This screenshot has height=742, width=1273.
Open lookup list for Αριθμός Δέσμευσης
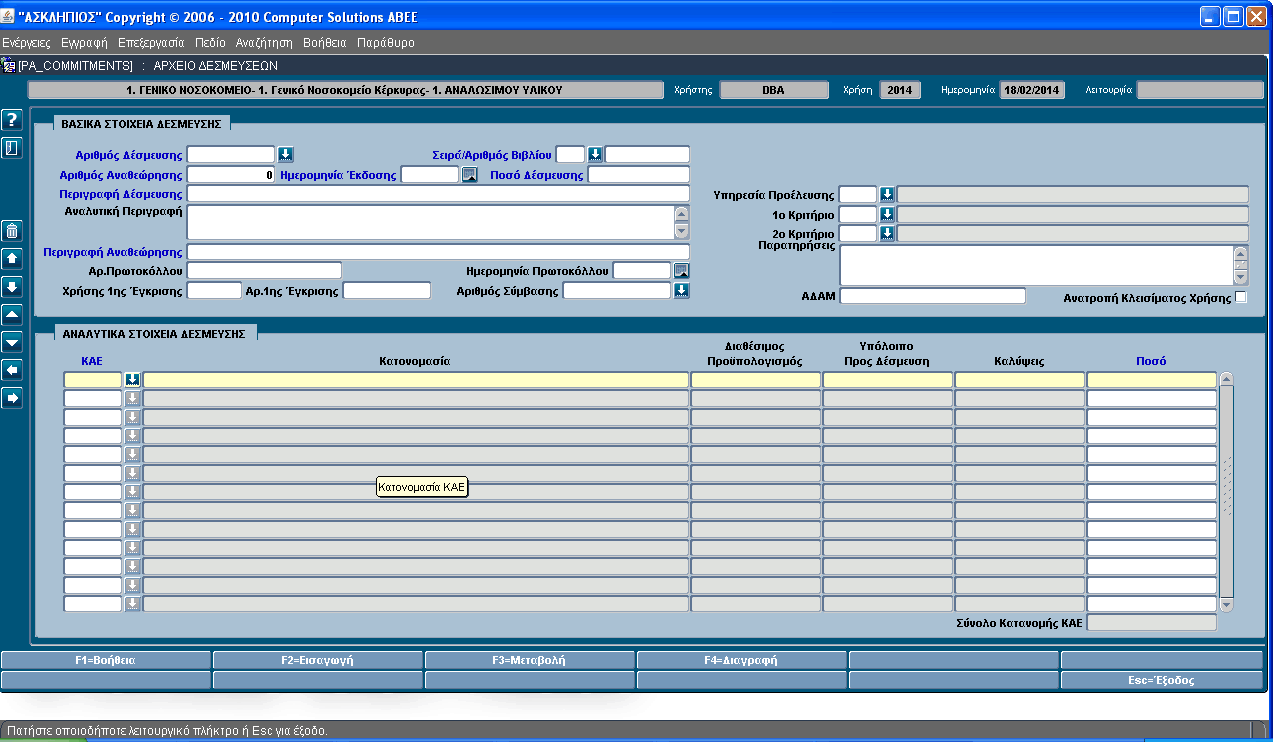coord(285,154)
